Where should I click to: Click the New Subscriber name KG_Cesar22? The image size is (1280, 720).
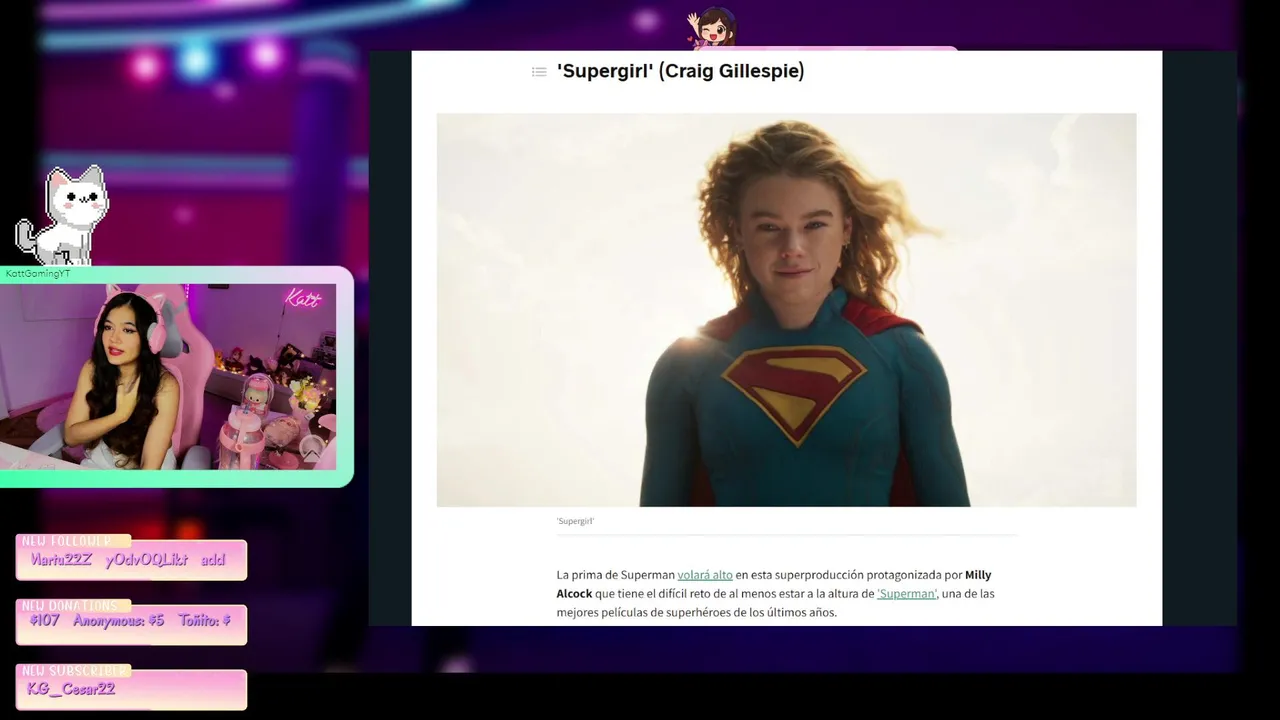point(71,689)
